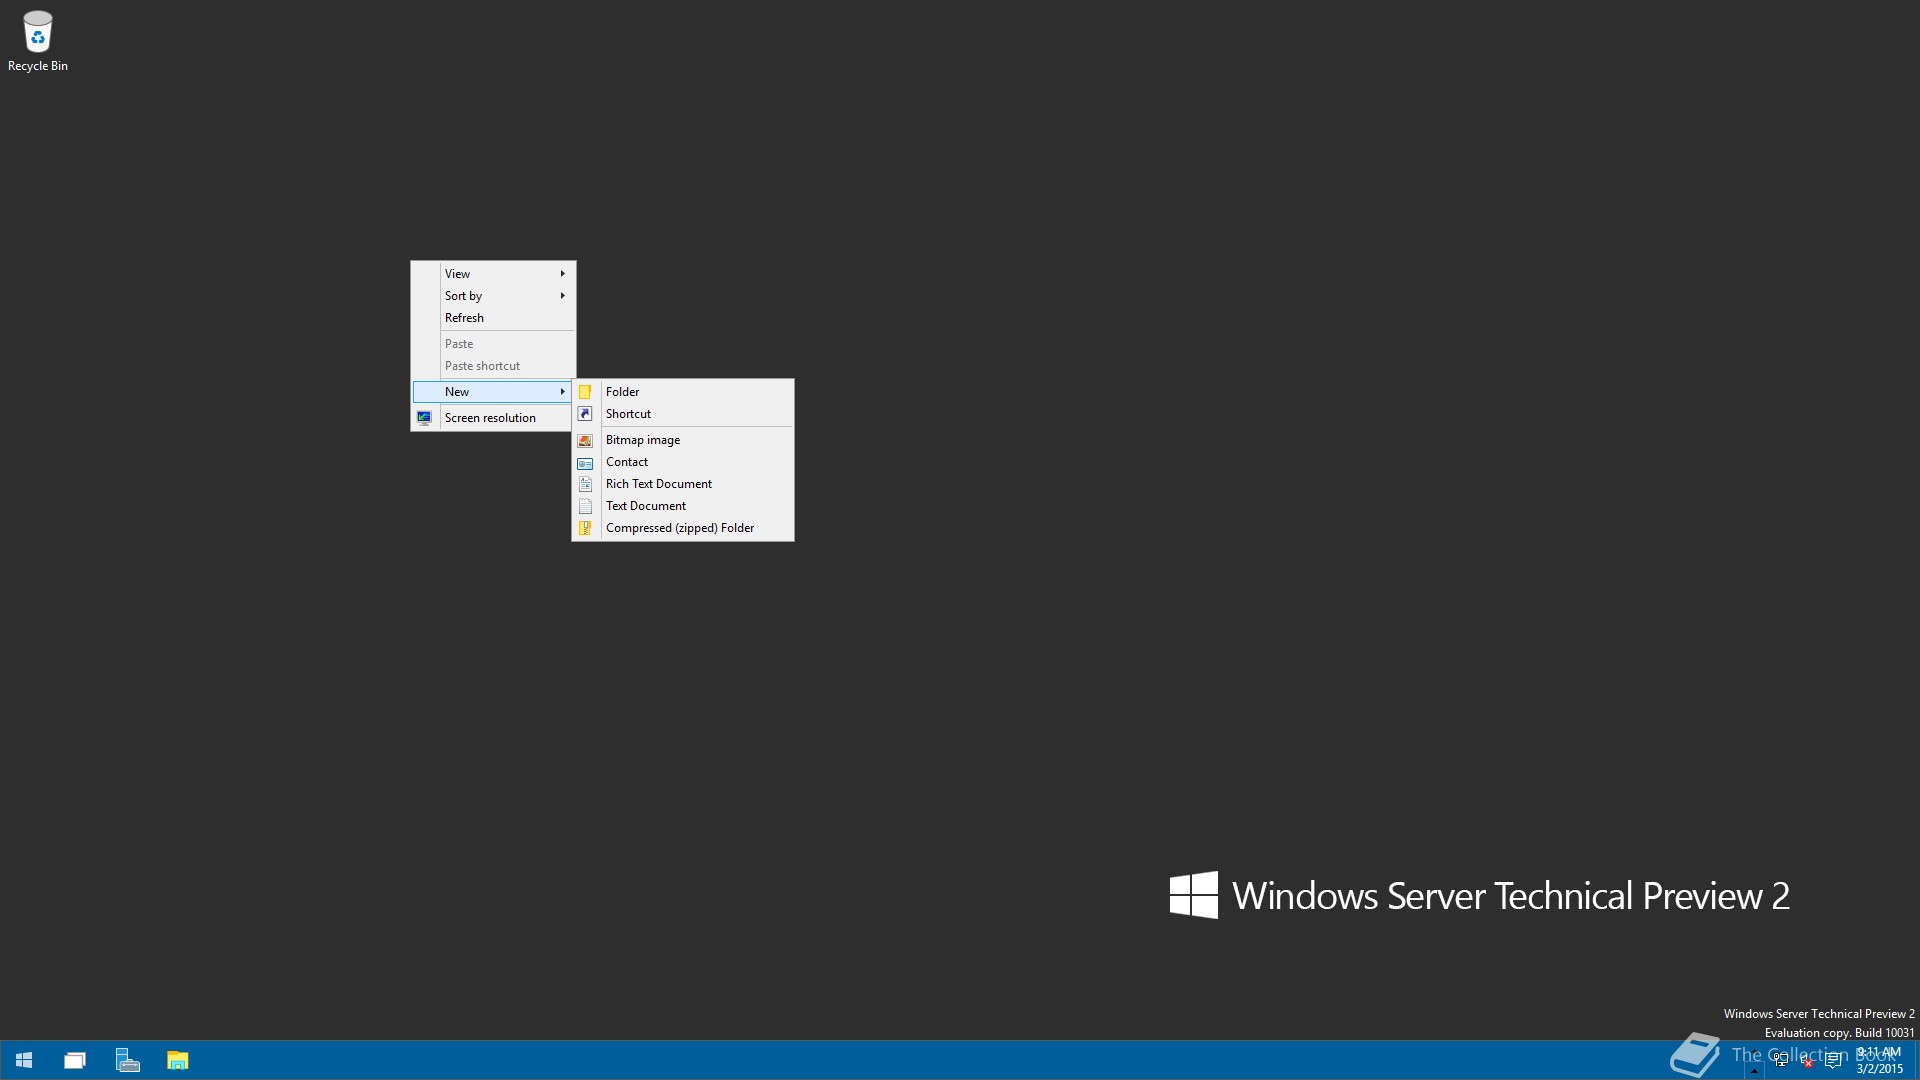
Task: Create a new Text Document
Action: [683, 506]
